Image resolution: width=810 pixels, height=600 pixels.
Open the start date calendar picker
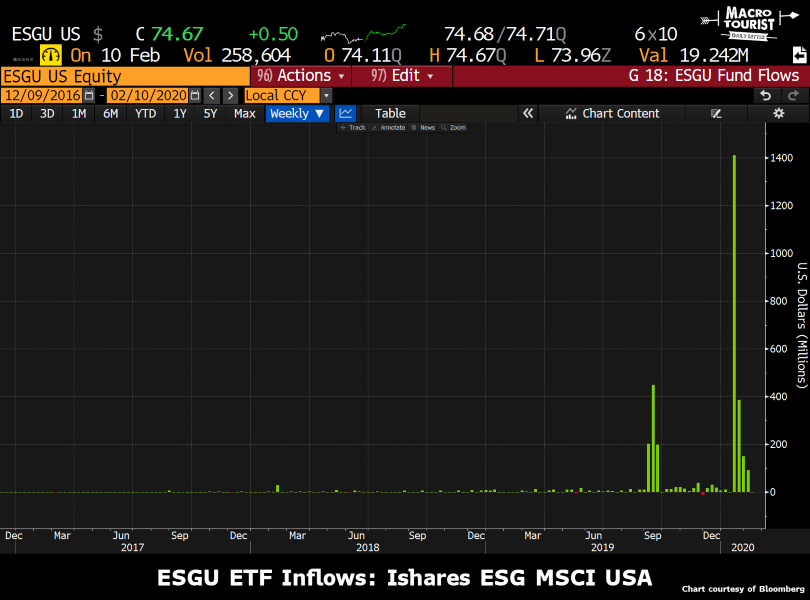click(x=89, y=96)
